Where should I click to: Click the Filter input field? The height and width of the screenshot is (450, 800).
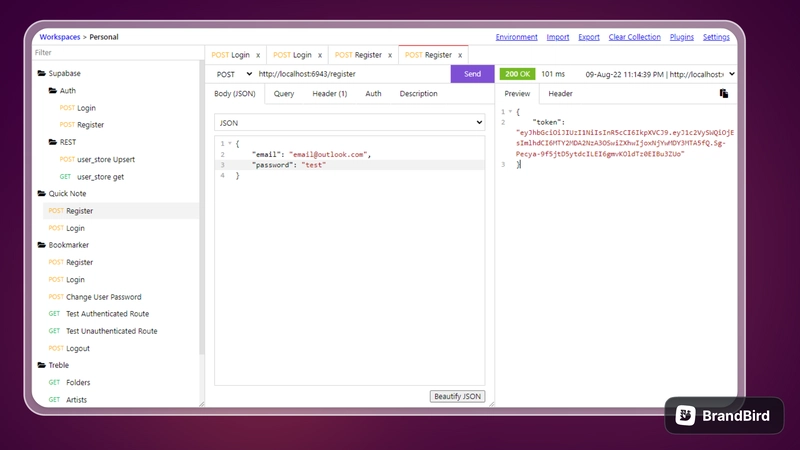117,53
